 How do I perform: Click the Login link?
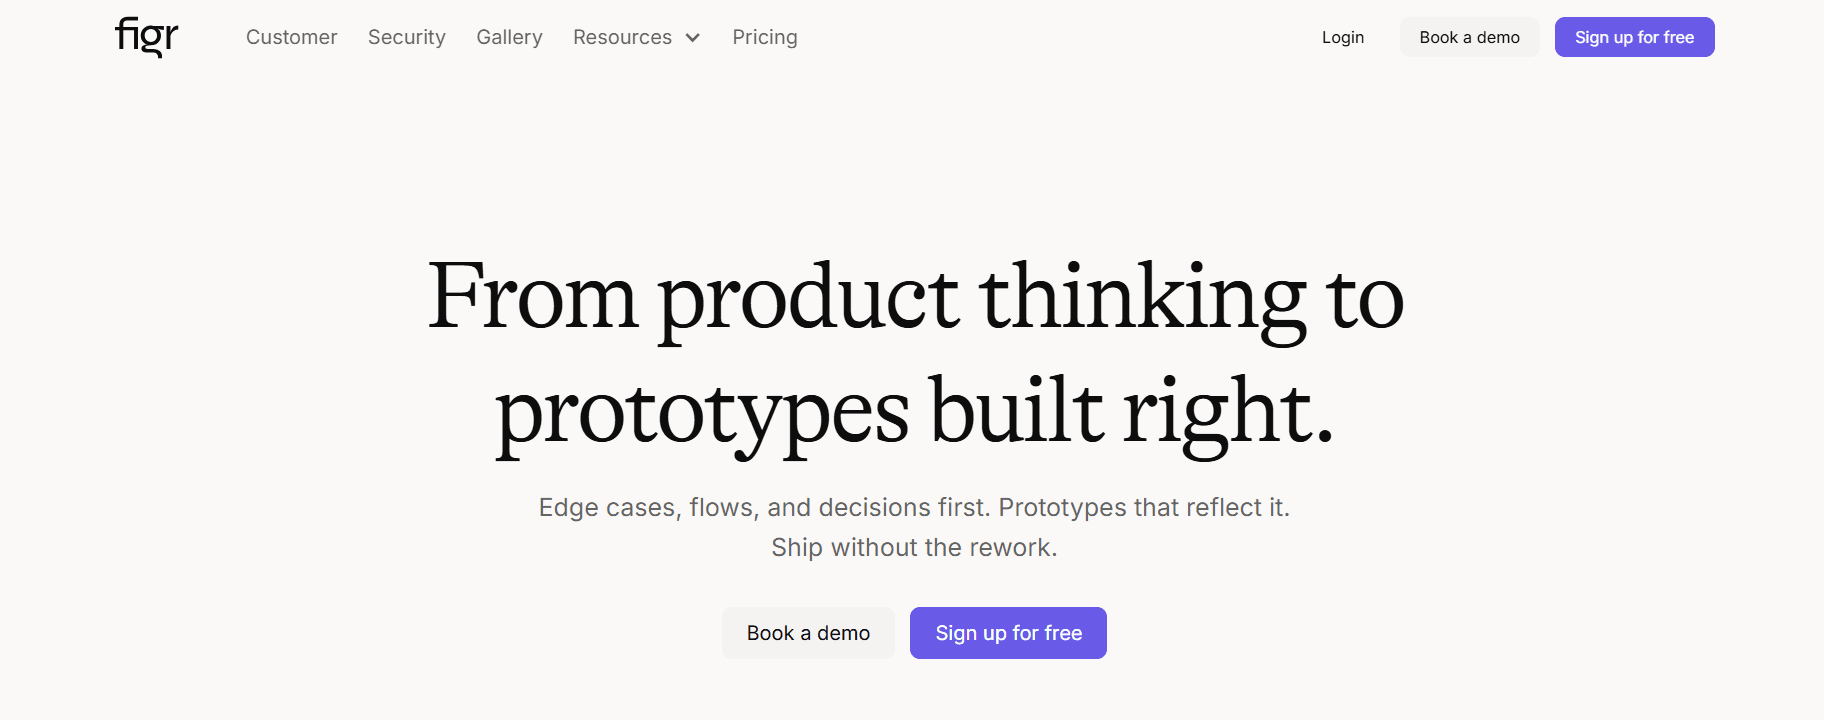[x=1342, y=37]
